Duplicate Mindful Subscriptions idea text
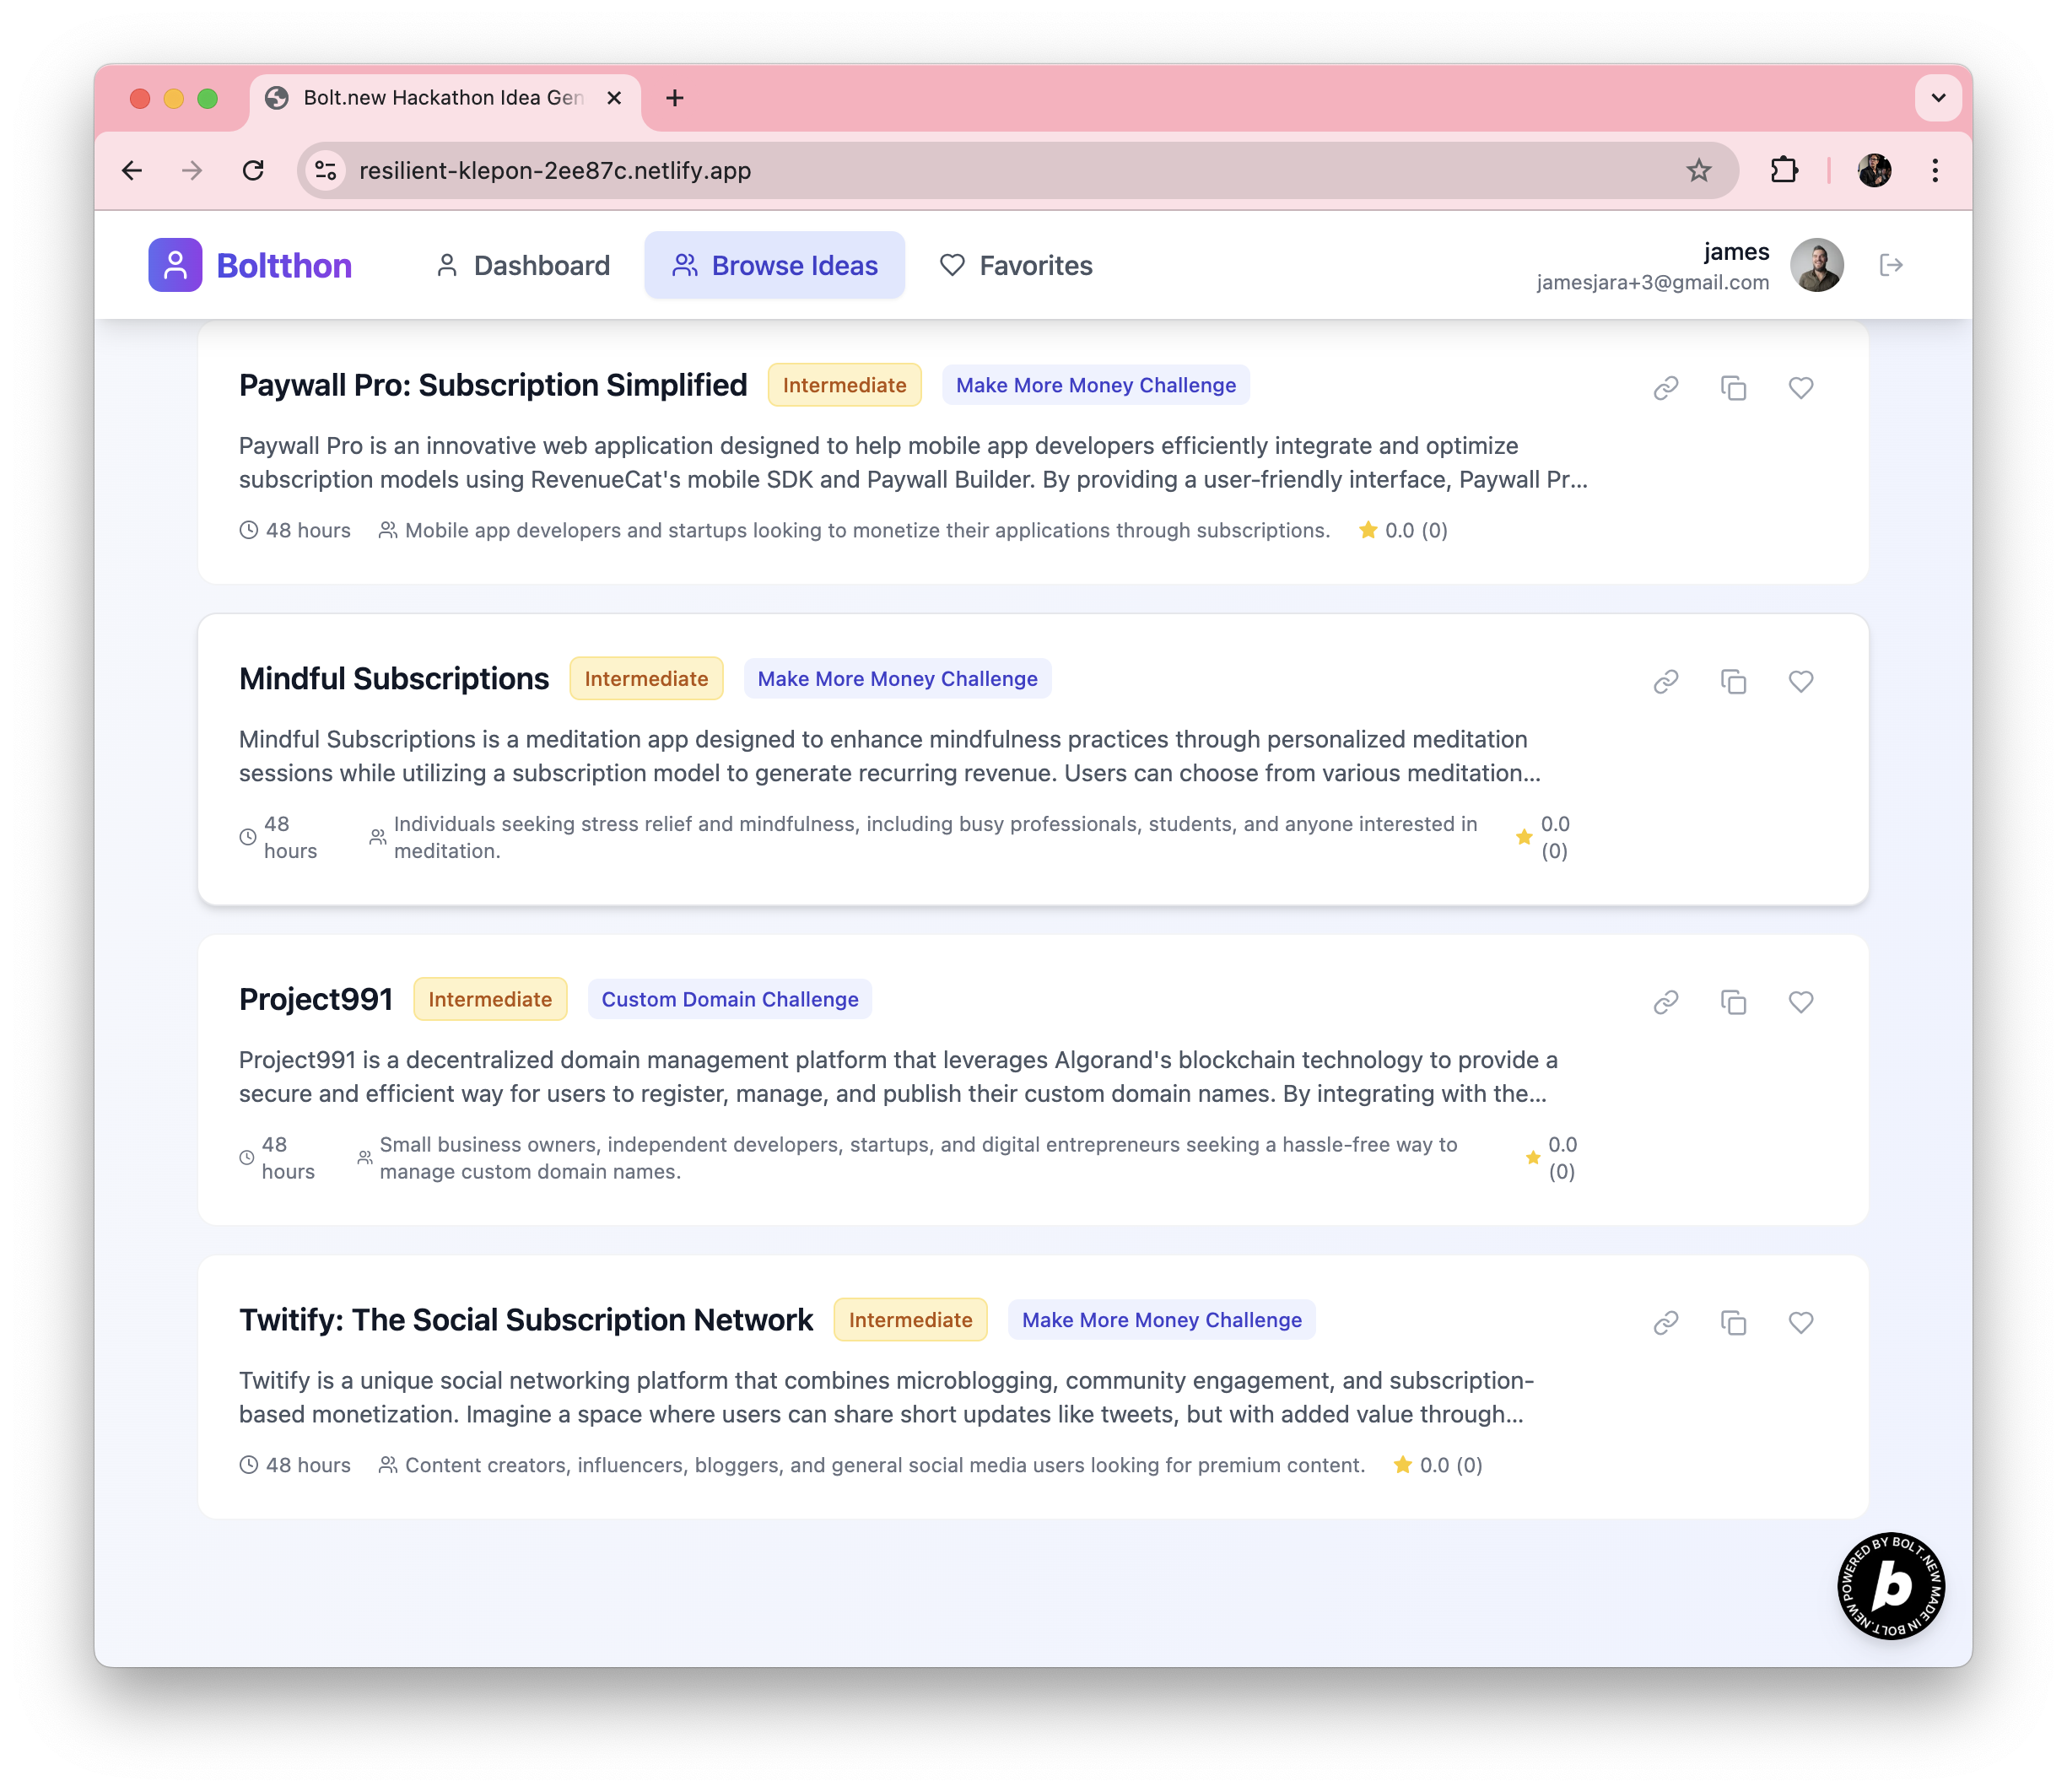The height and width of the screenshot is (1792, 2067). click(x=1733, y=682)
